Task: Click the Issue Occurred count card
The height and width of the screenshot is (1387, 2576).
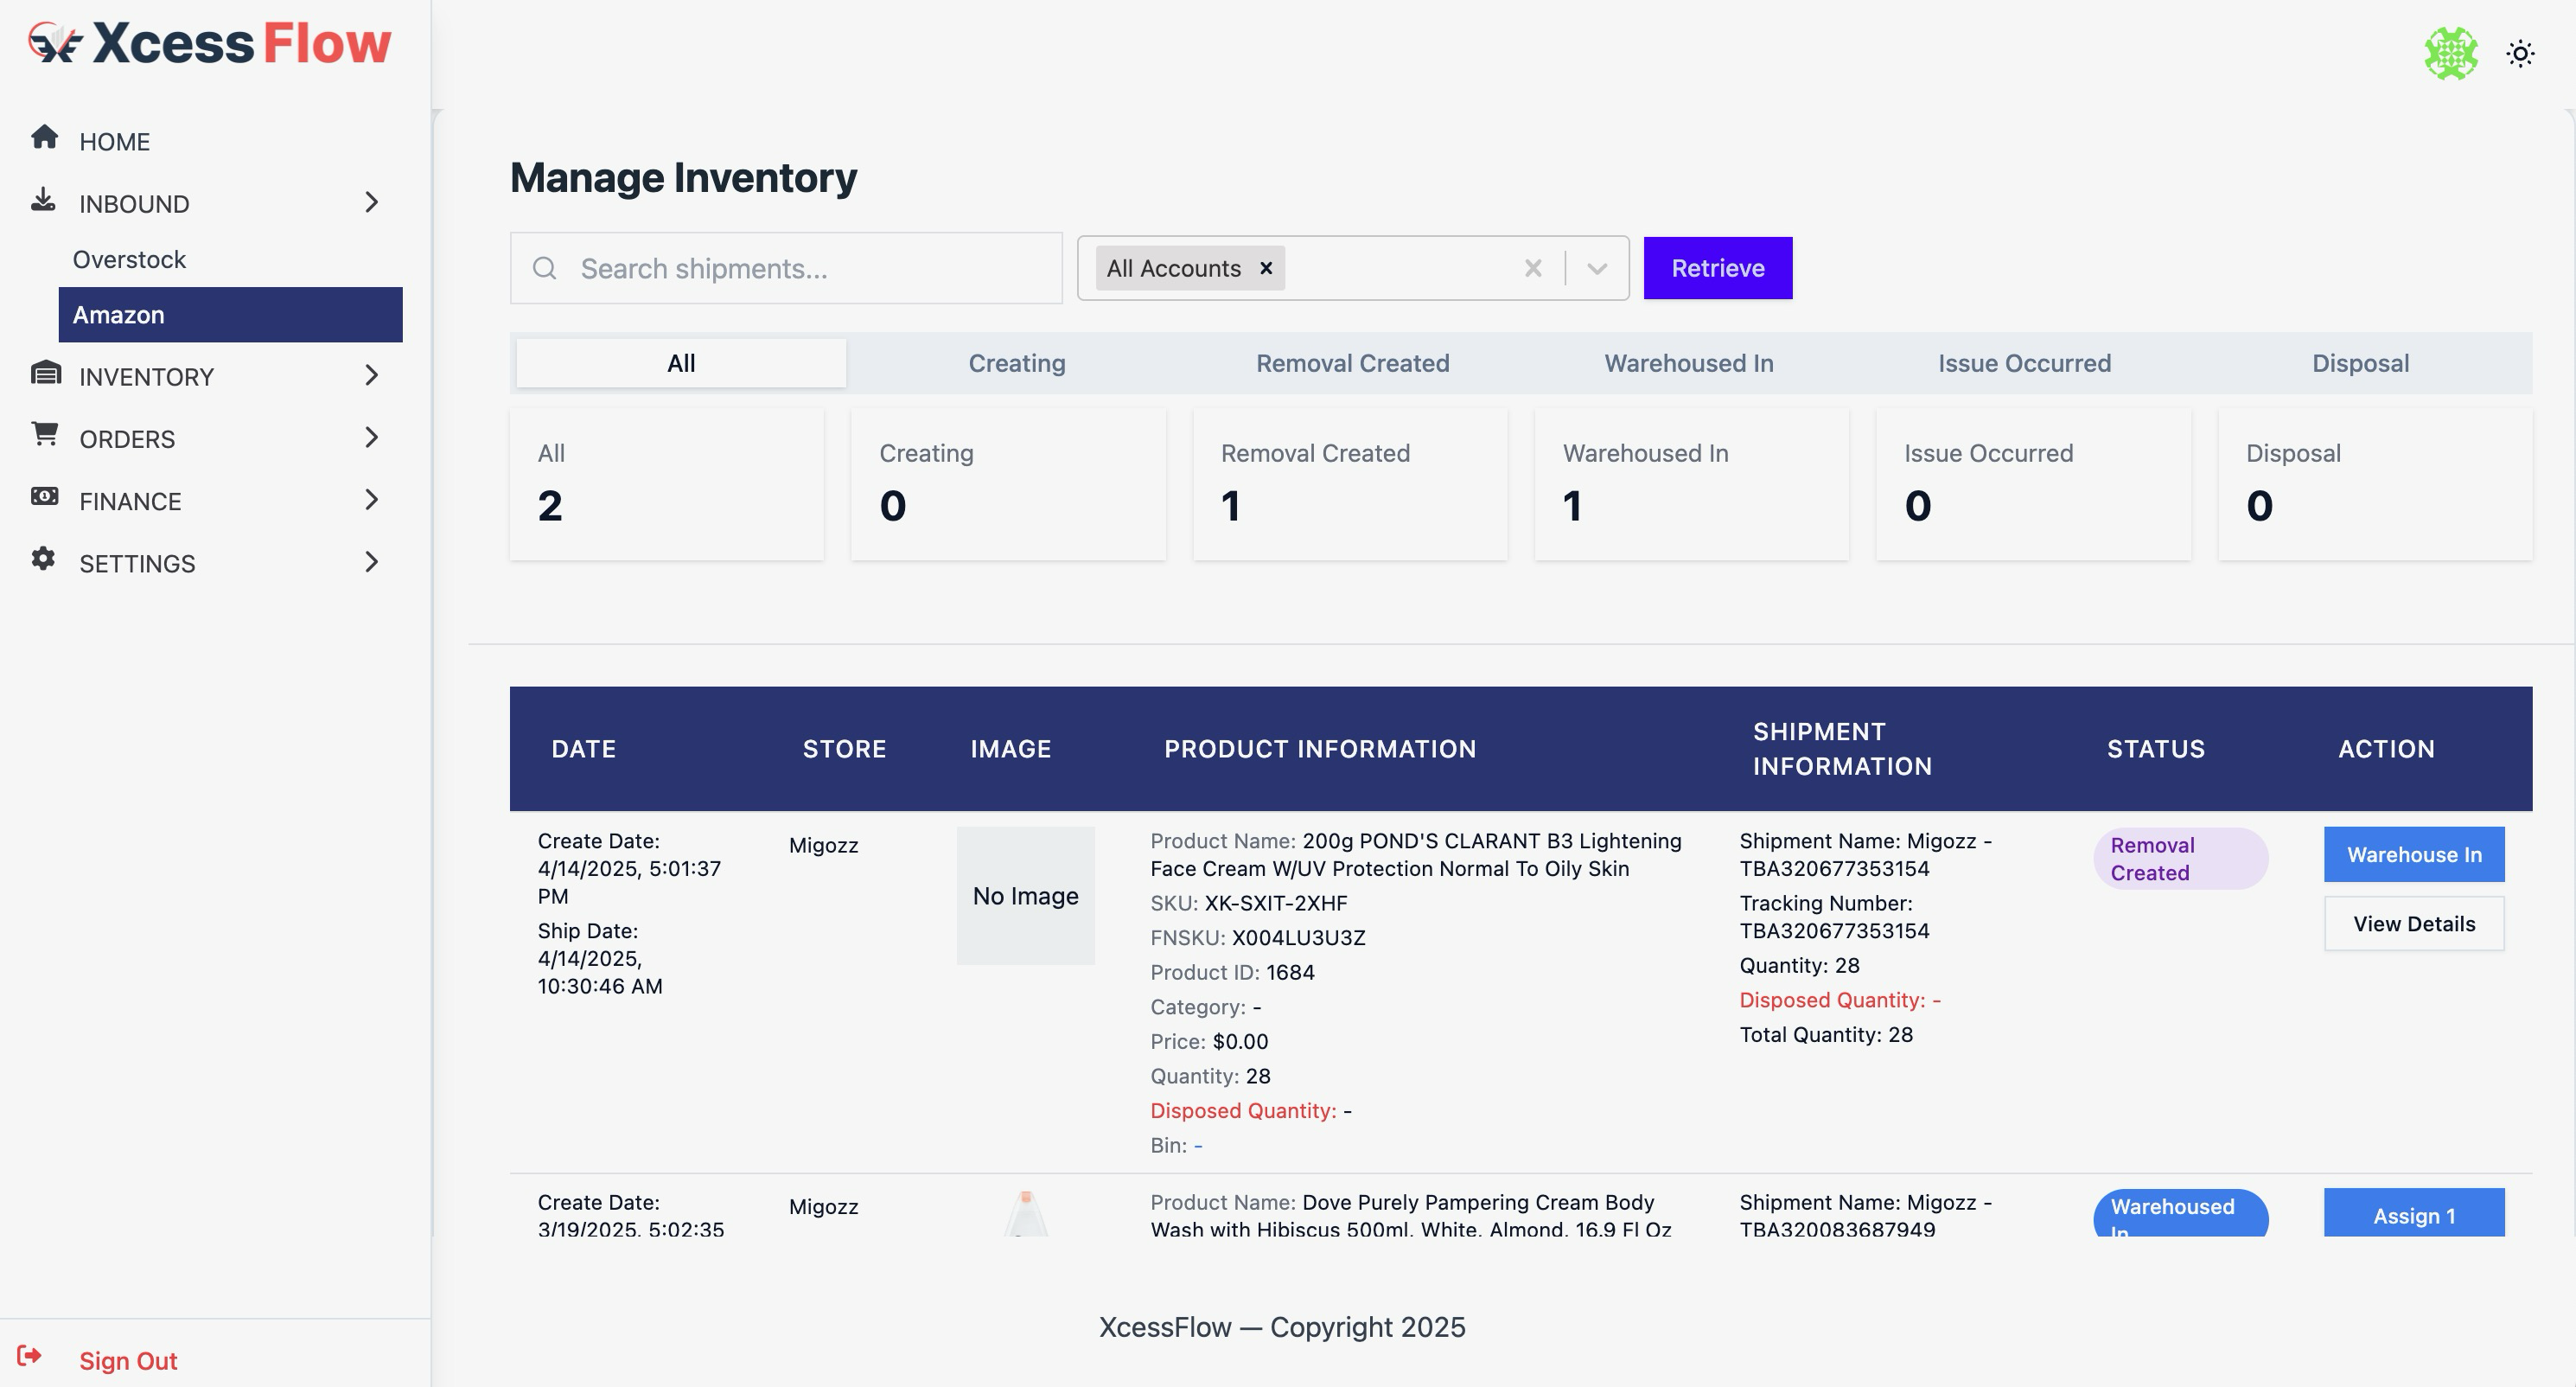Action: pos(2033,484)
